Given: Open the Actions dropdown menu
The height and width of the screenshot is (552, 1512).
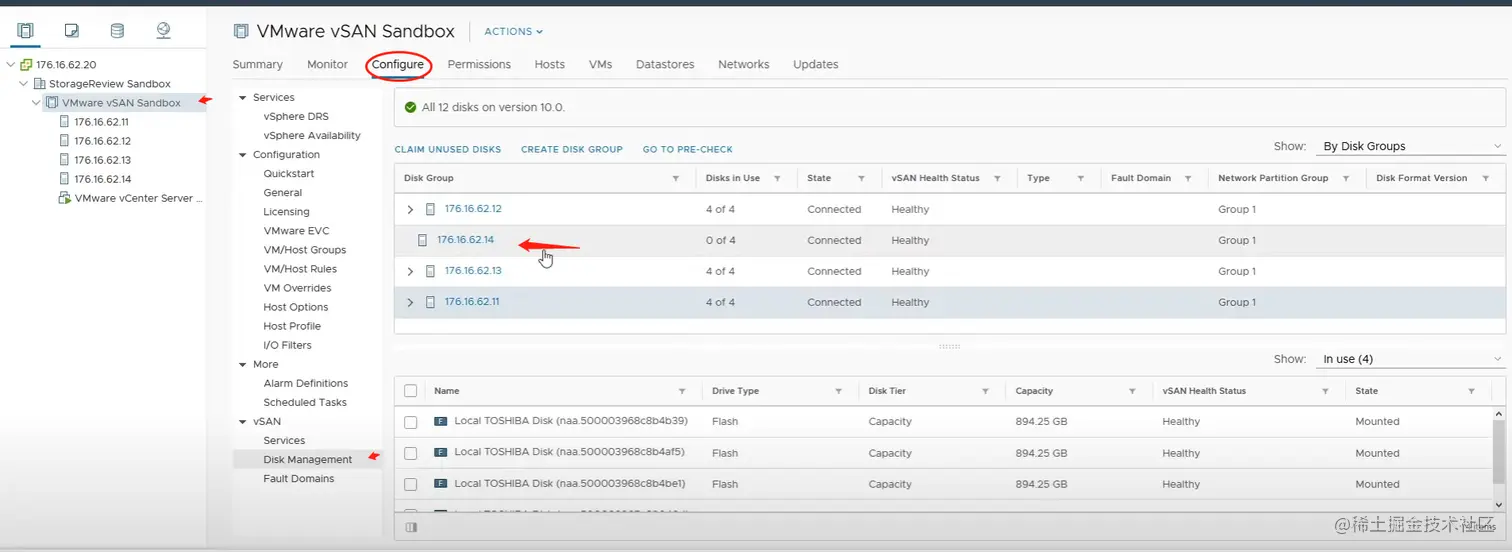Looking at the screenshot, I should pos(513,32).
